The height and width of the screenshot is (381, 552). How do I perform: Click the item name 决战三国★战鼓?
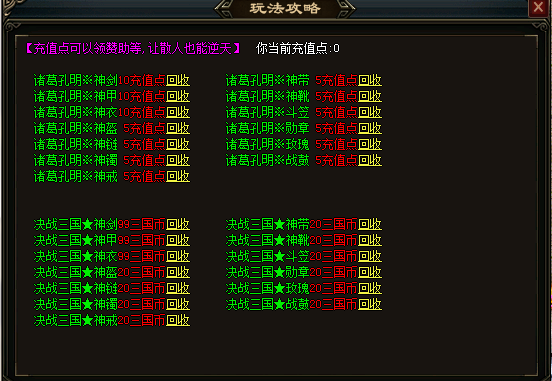(268, 304)
